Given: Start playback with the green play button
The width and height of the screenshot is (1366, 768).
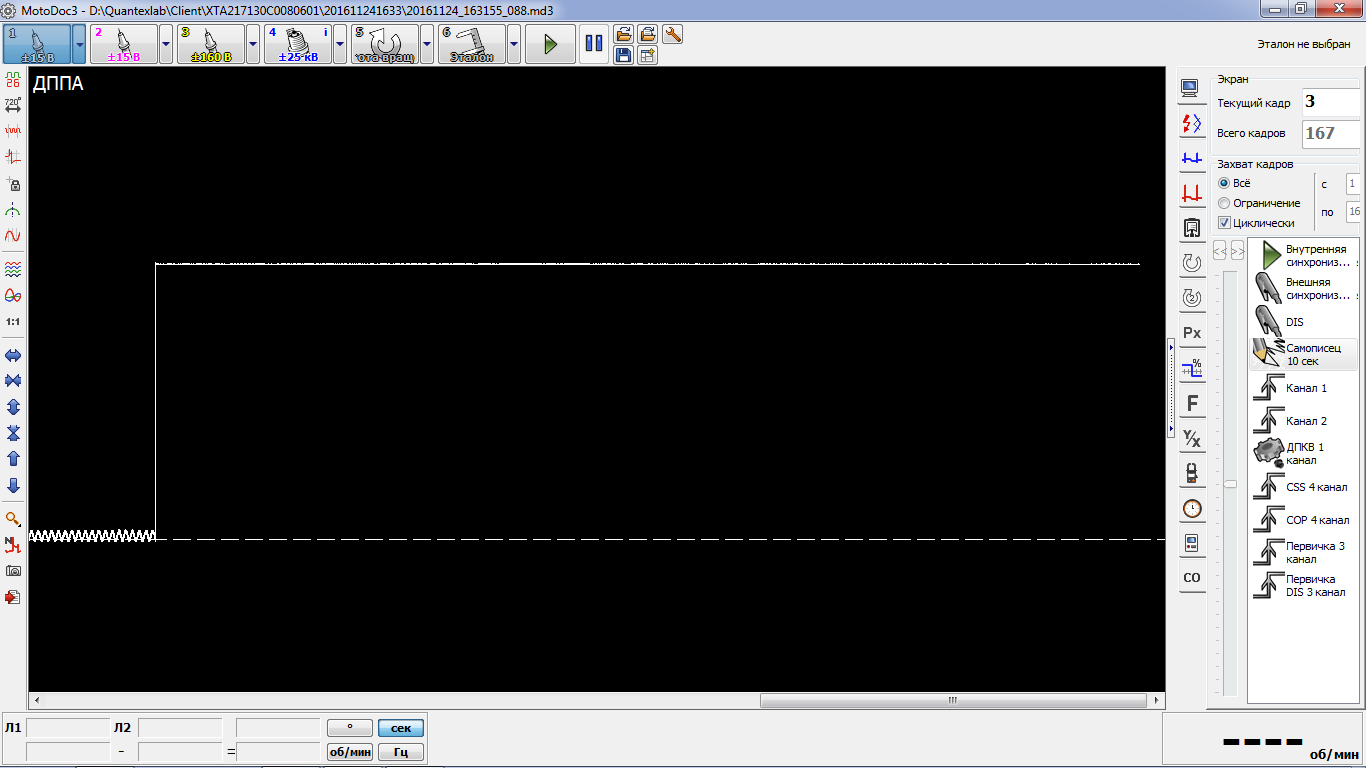Looking at the screenshot, I should point(550,44).
